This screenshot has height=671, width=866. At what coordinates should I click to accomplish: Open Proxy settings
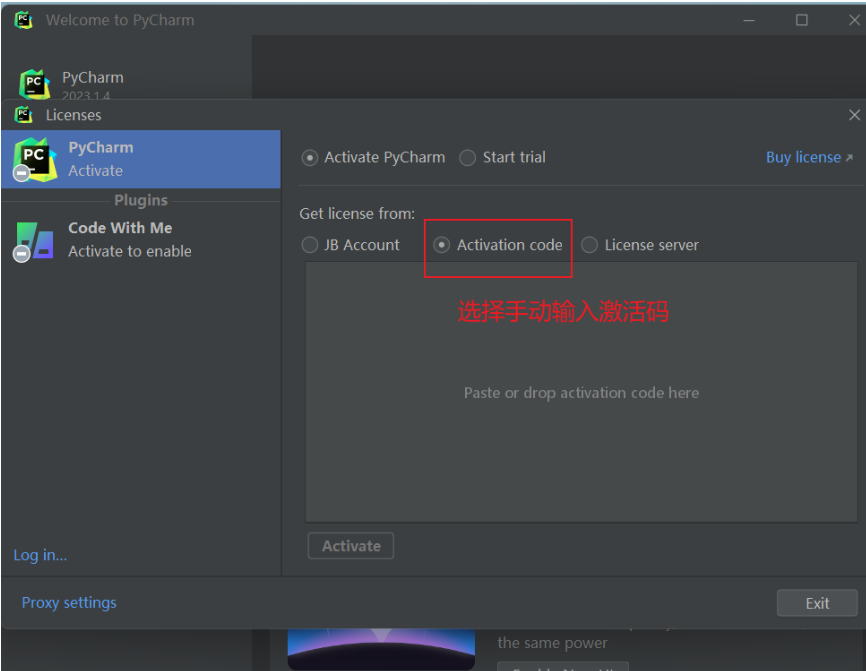pos(69,603)
